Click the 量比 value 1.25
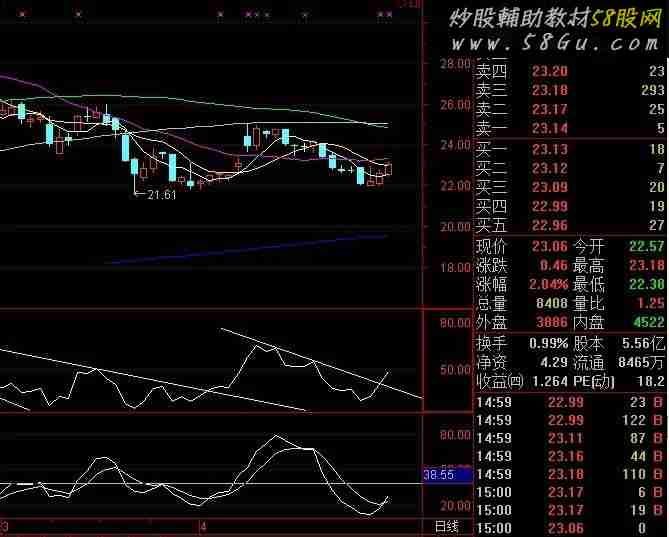 [651, 303]
